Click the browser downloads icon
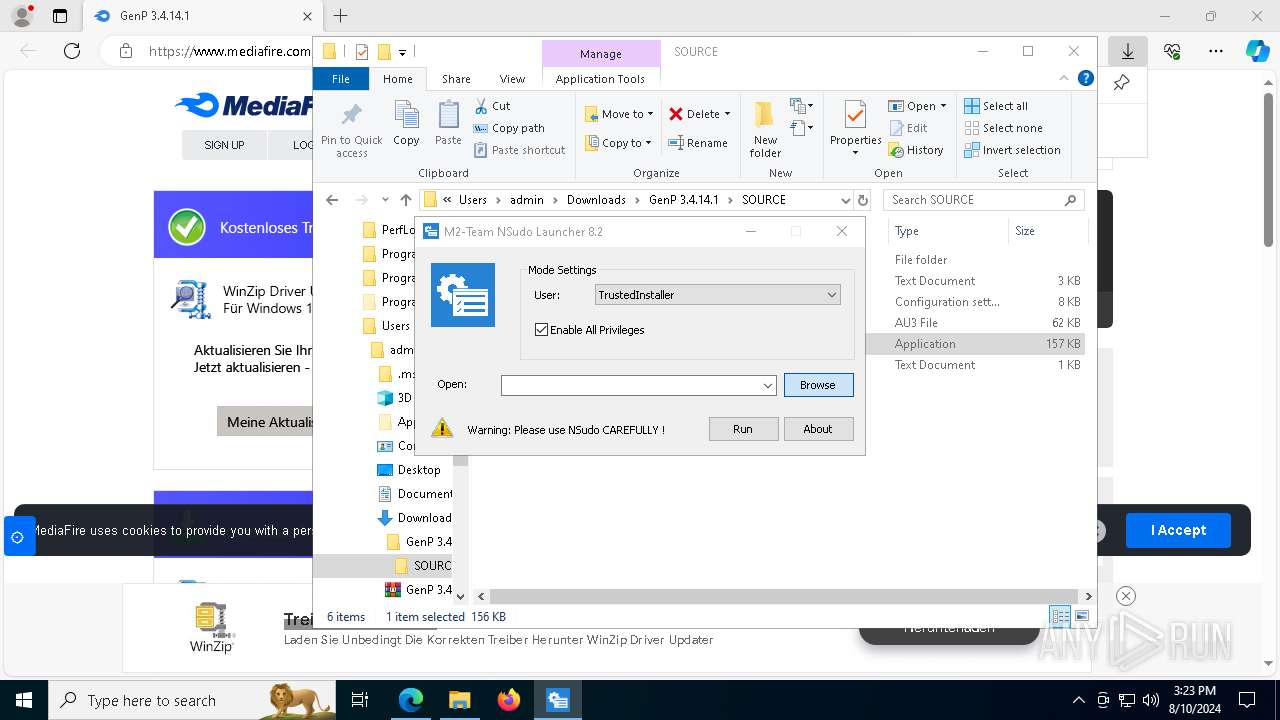This screenshot has width=1280, height=720. [1128, 51]
